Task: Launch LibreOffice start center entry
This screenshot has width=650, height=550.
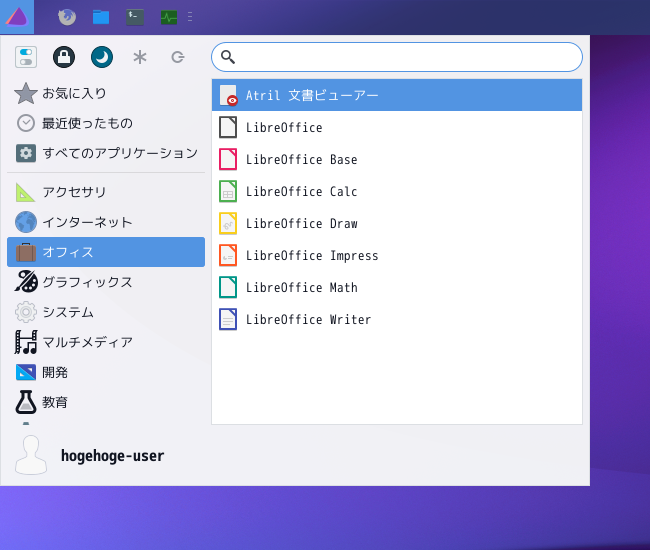Action: (x=397, y=127)
